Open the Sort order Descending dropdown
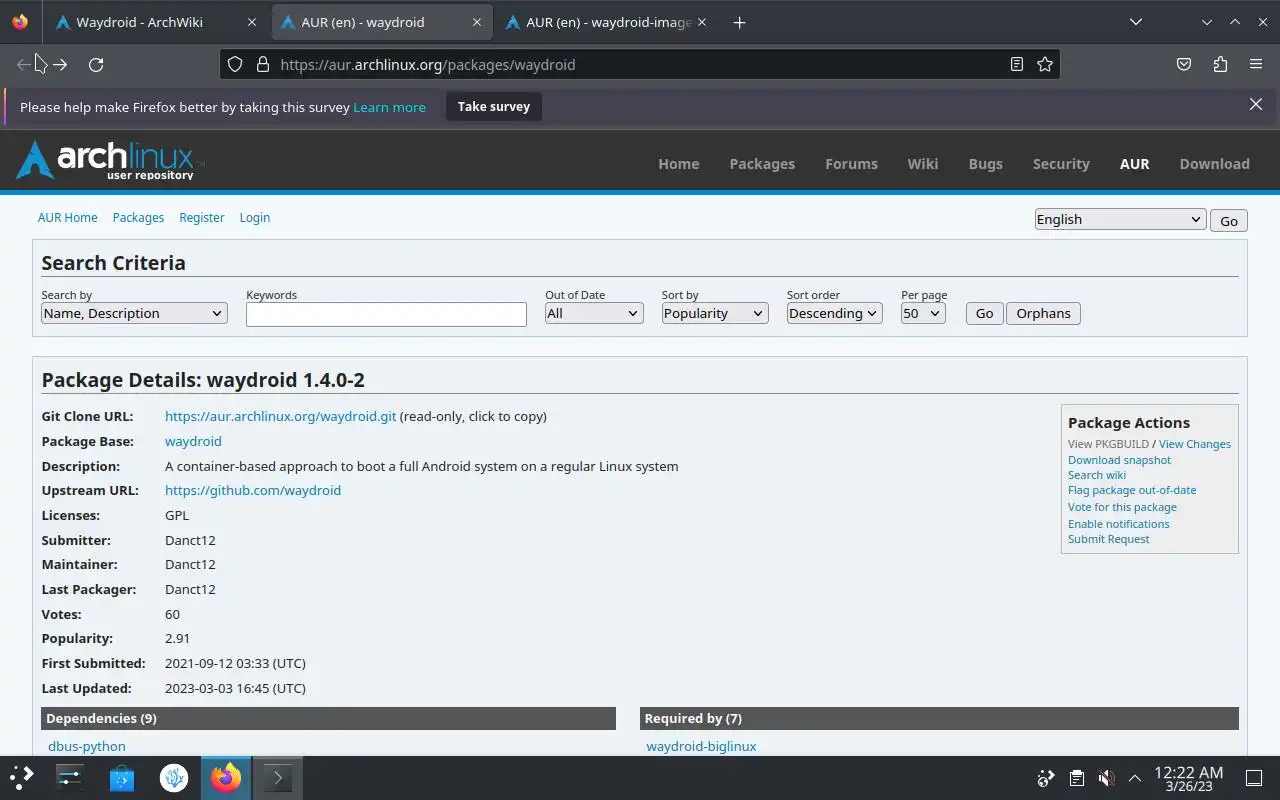Image resolution: width=1280 pixels, height=800 pixels. pyautogui.click(x=834, y=313)
